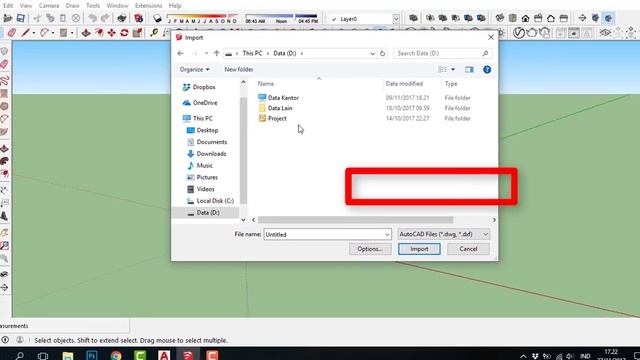The image size is (640, 360).
Task: Click the Undo arrow in the toolbar
Action: [x=93, y=18]
